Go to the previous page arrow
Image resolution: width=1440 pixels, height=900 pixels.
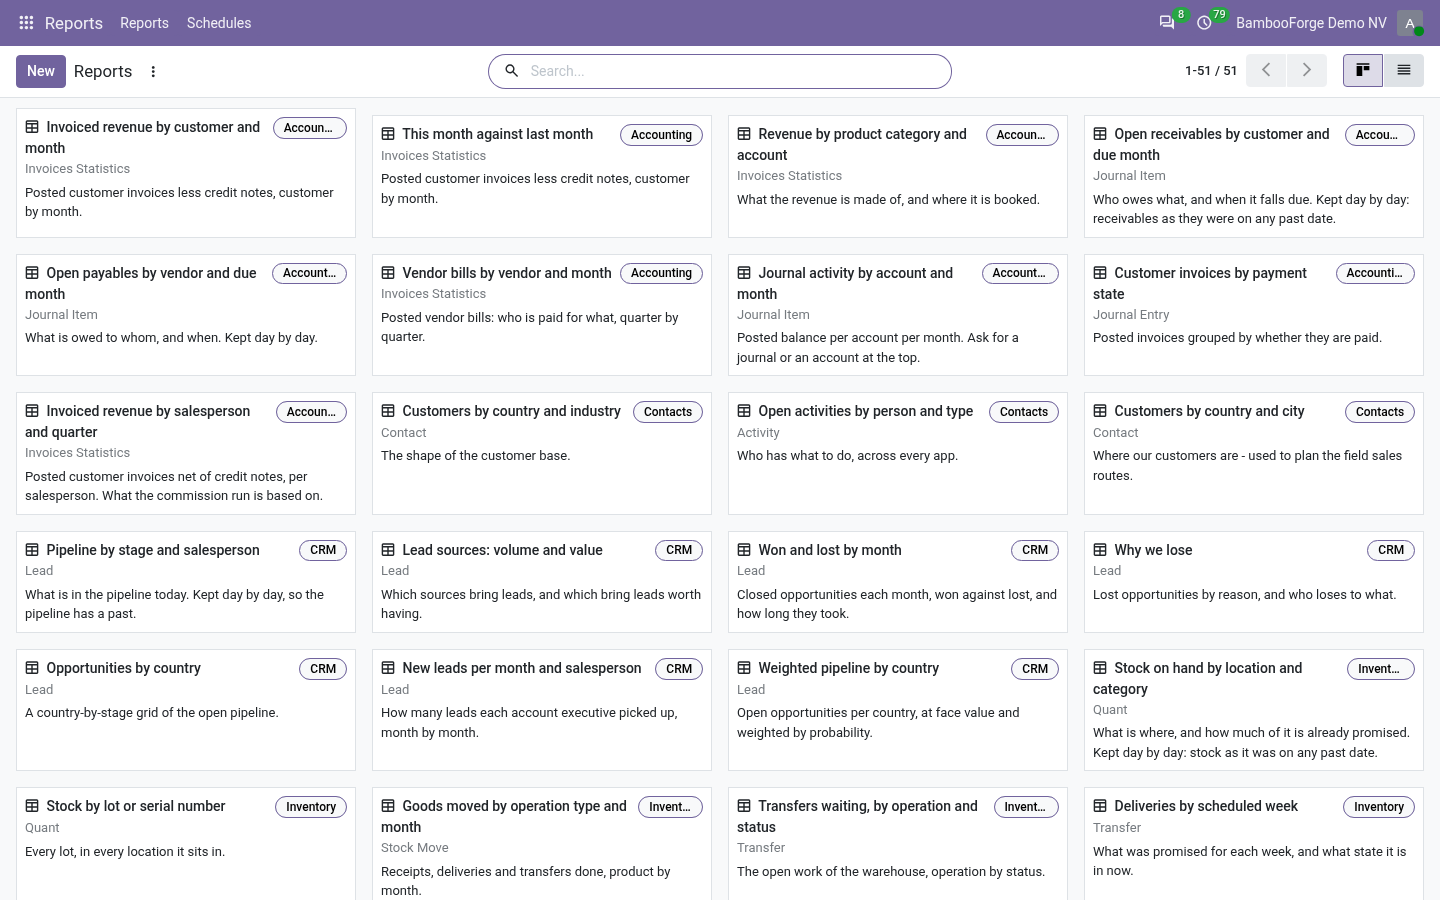tap(1266, 70)
